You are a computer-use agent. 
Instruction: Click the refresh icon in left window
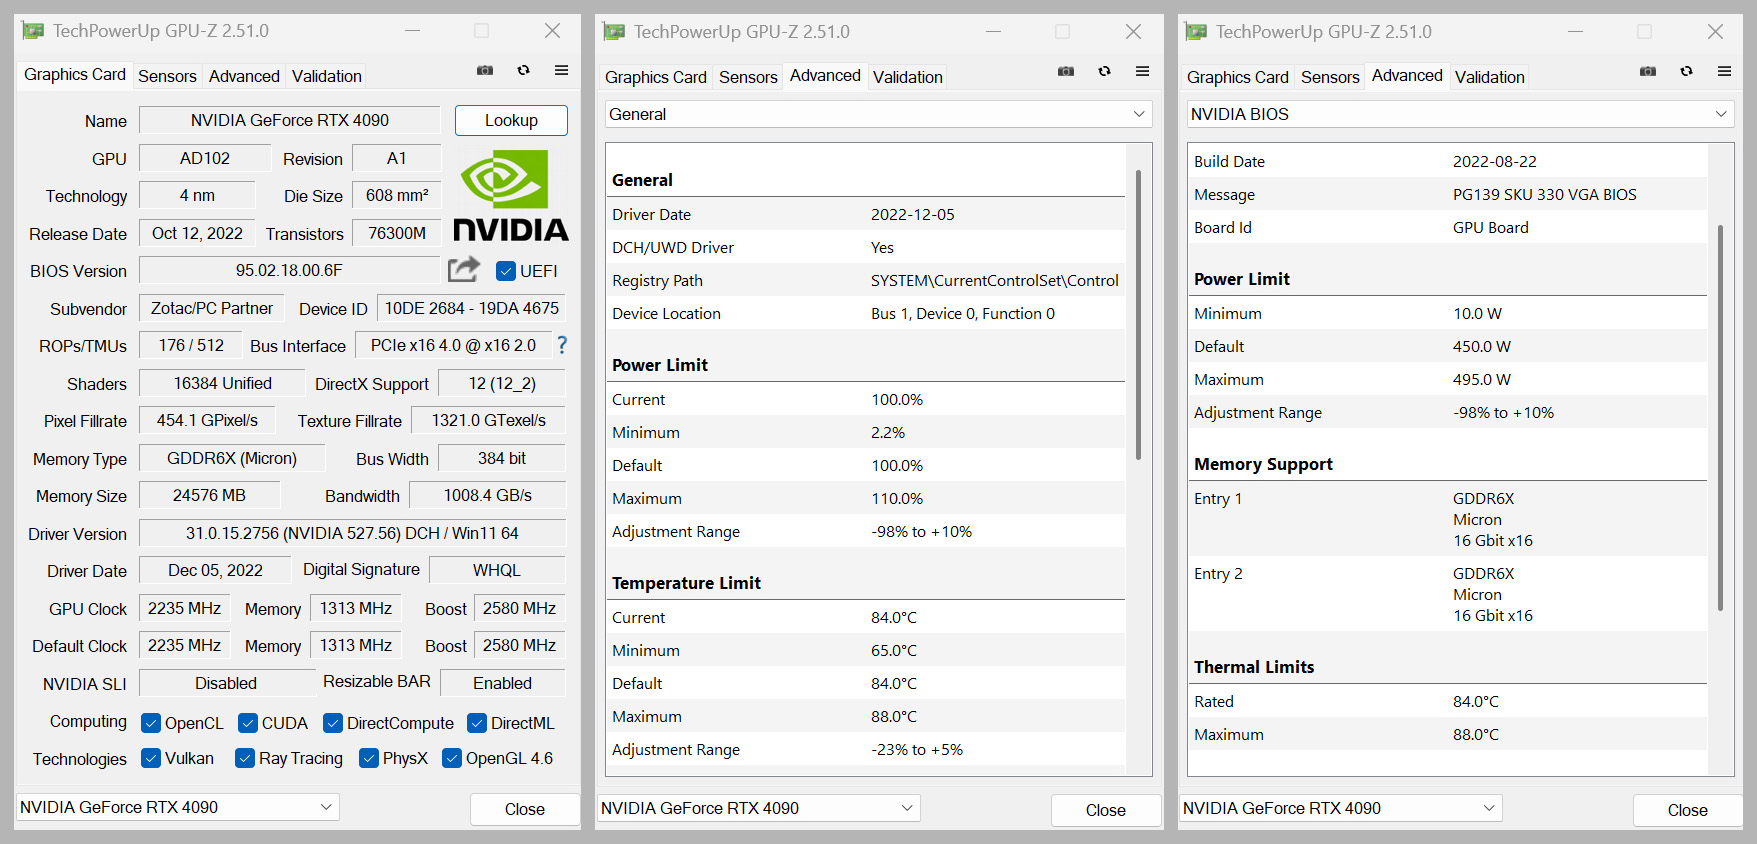point(523,70)
